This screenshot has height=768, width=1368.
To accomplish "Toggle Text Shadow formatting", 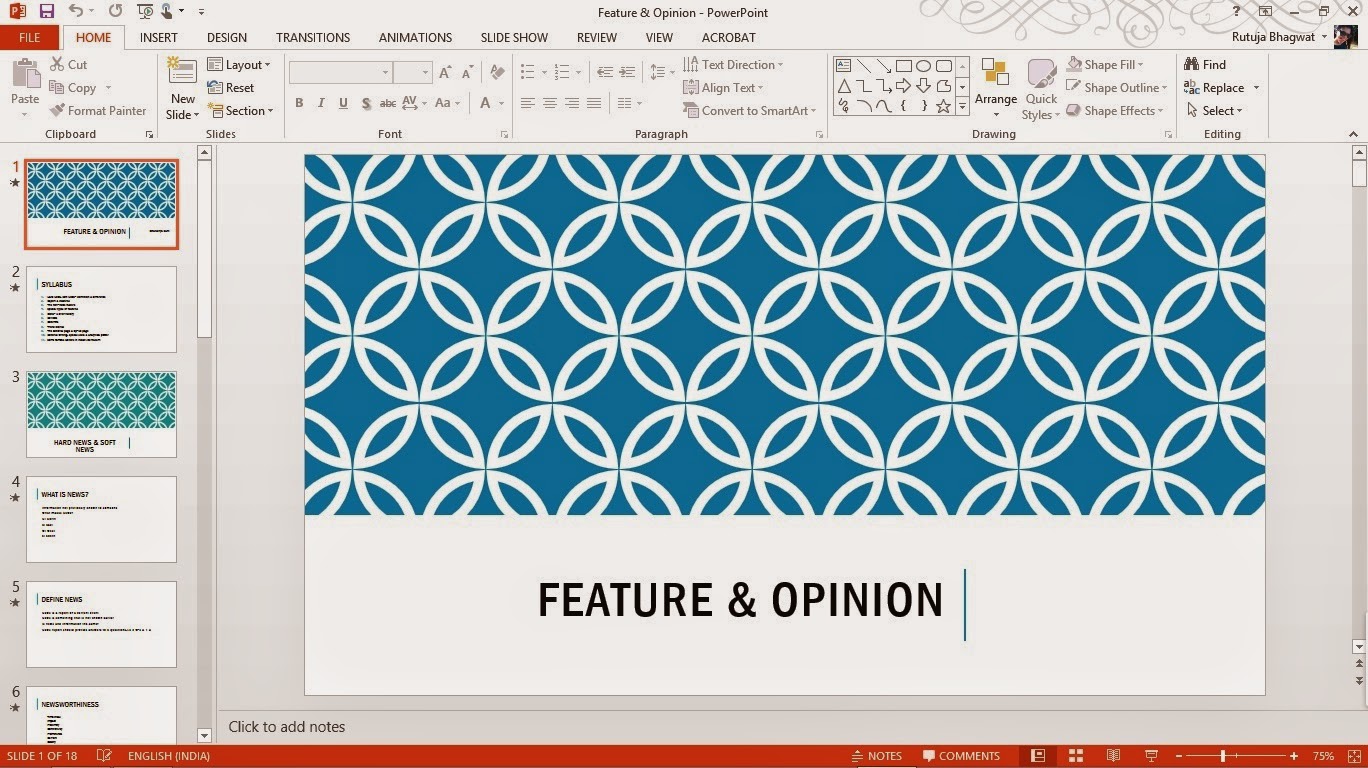I will (366, 103).
